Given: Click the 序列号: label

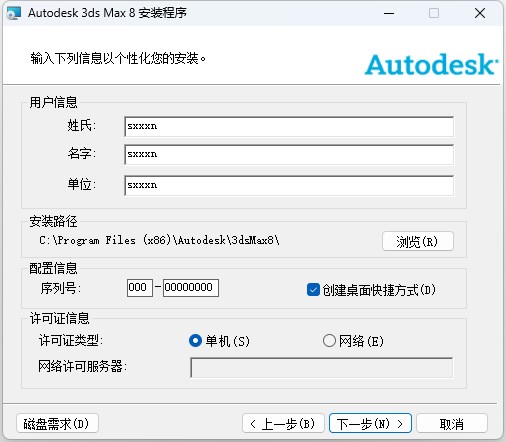Looking at the screenshot, I should click(x=61, y=288).
